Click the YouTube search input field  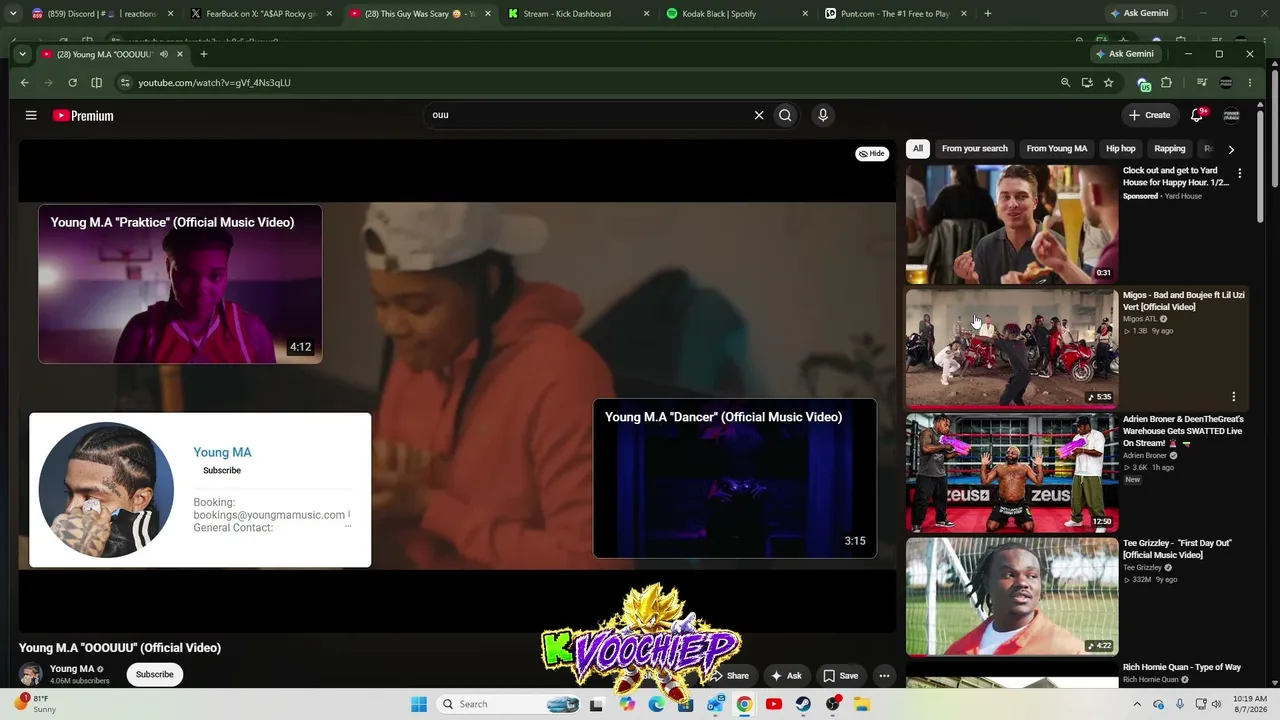click(x=590, y=115)
